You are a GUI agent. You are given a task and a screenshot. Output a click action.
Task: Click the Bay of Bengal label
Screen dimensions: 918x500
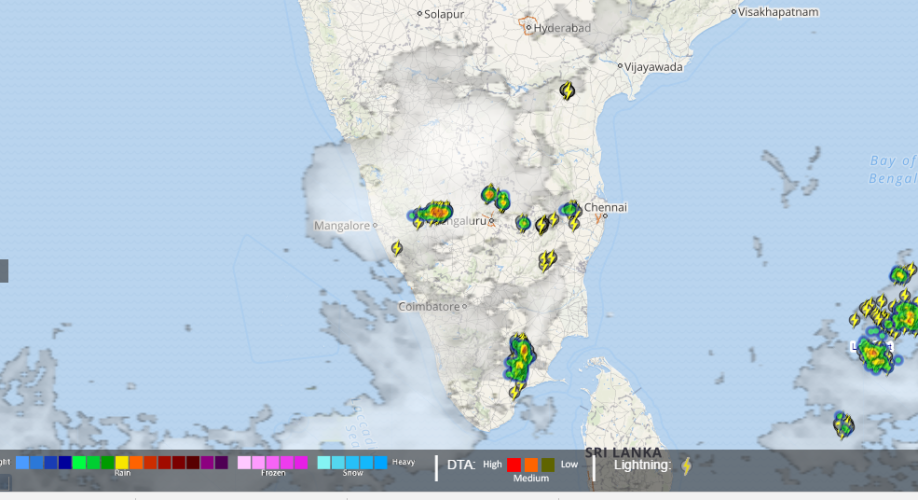[893, 169]
